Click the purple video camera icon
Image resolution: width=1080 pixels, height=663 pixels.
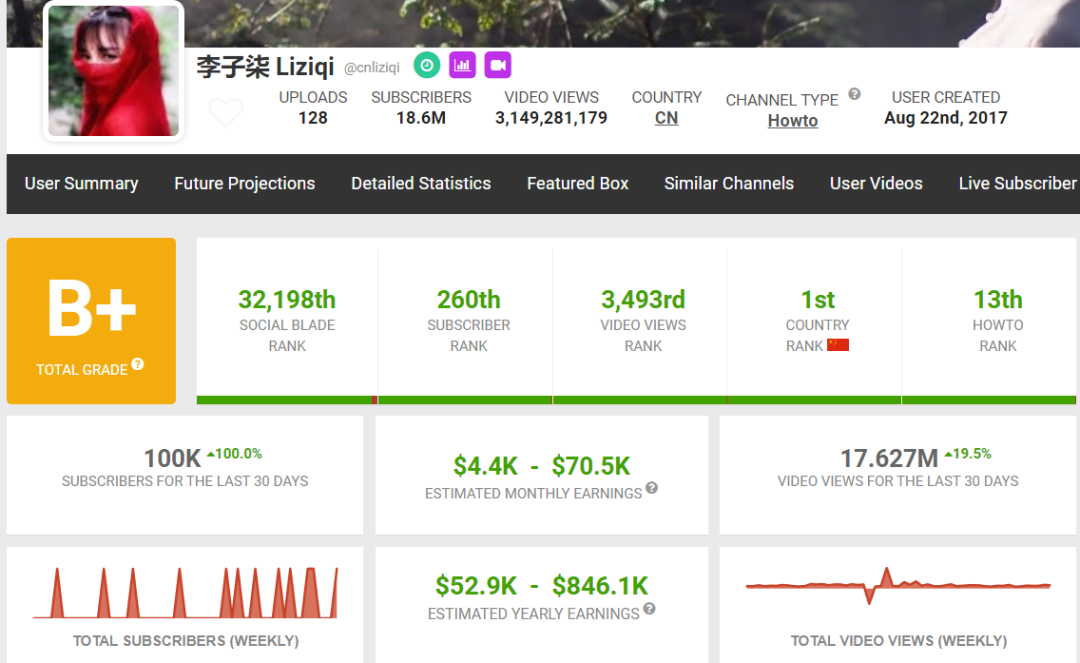(498, 65)
